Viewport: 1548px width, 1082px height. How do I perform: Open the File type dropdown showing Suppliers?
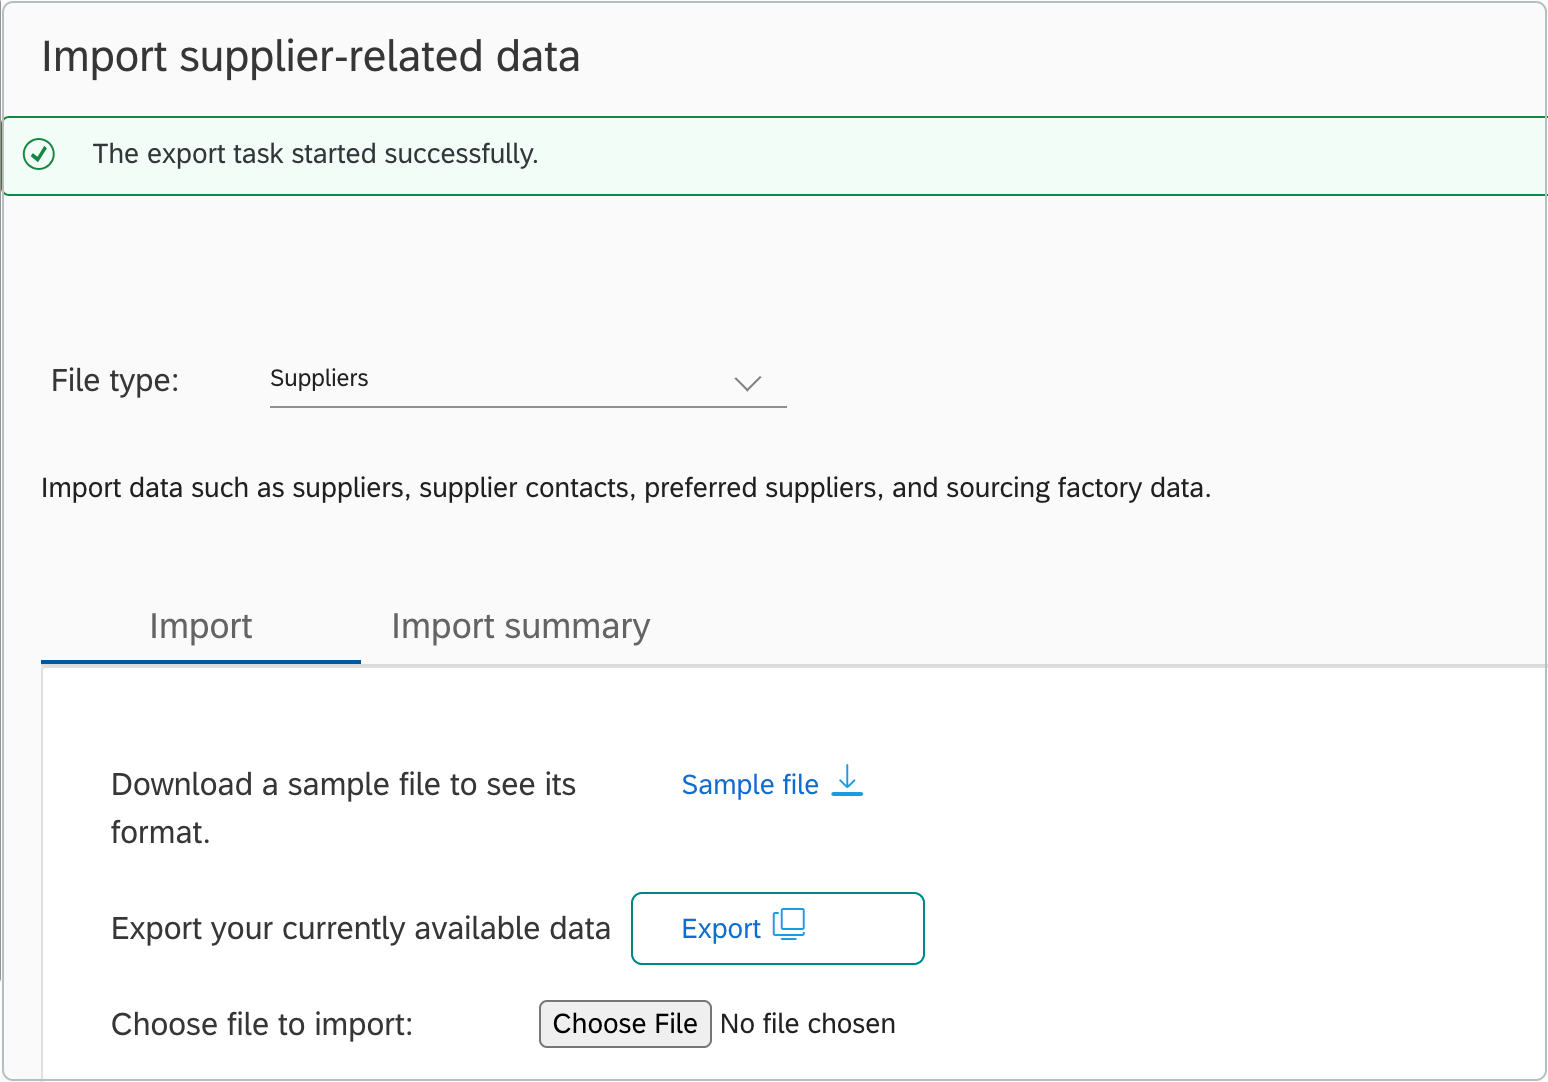[528, 380]
